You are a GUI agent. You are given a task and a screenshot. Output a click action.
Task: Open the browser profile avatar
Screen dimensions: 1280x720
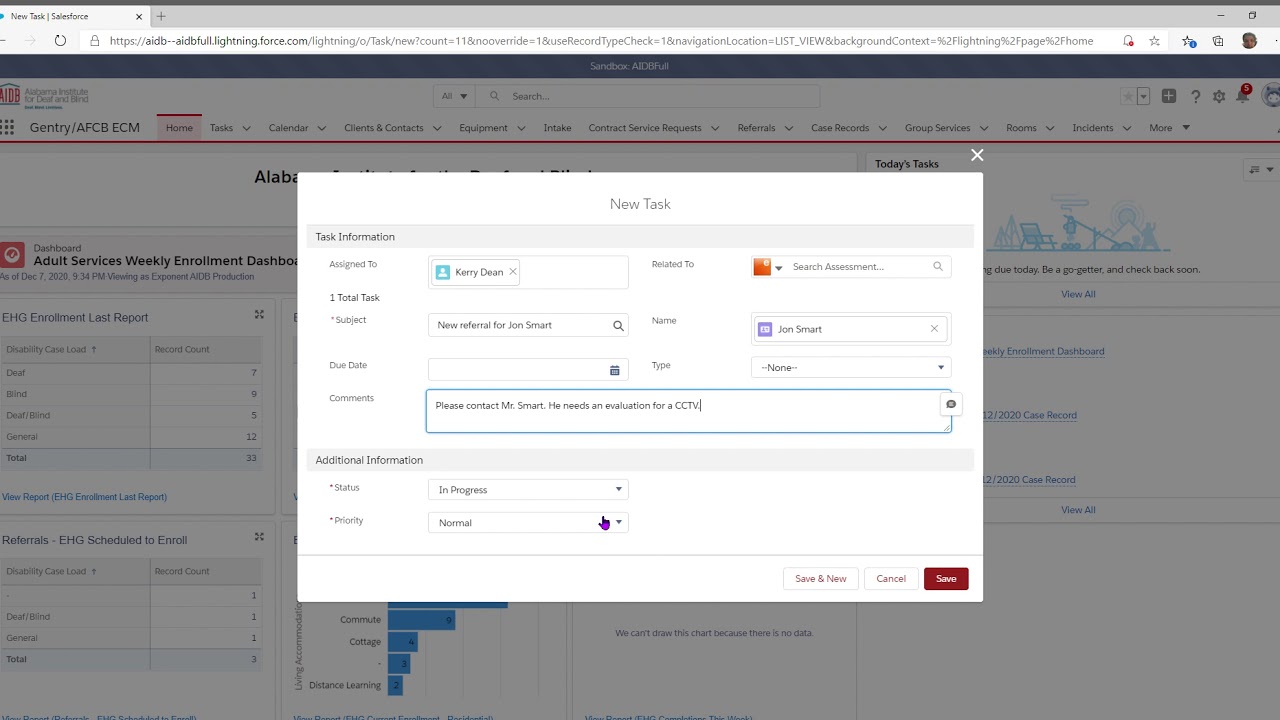(x=1249, y=41)
